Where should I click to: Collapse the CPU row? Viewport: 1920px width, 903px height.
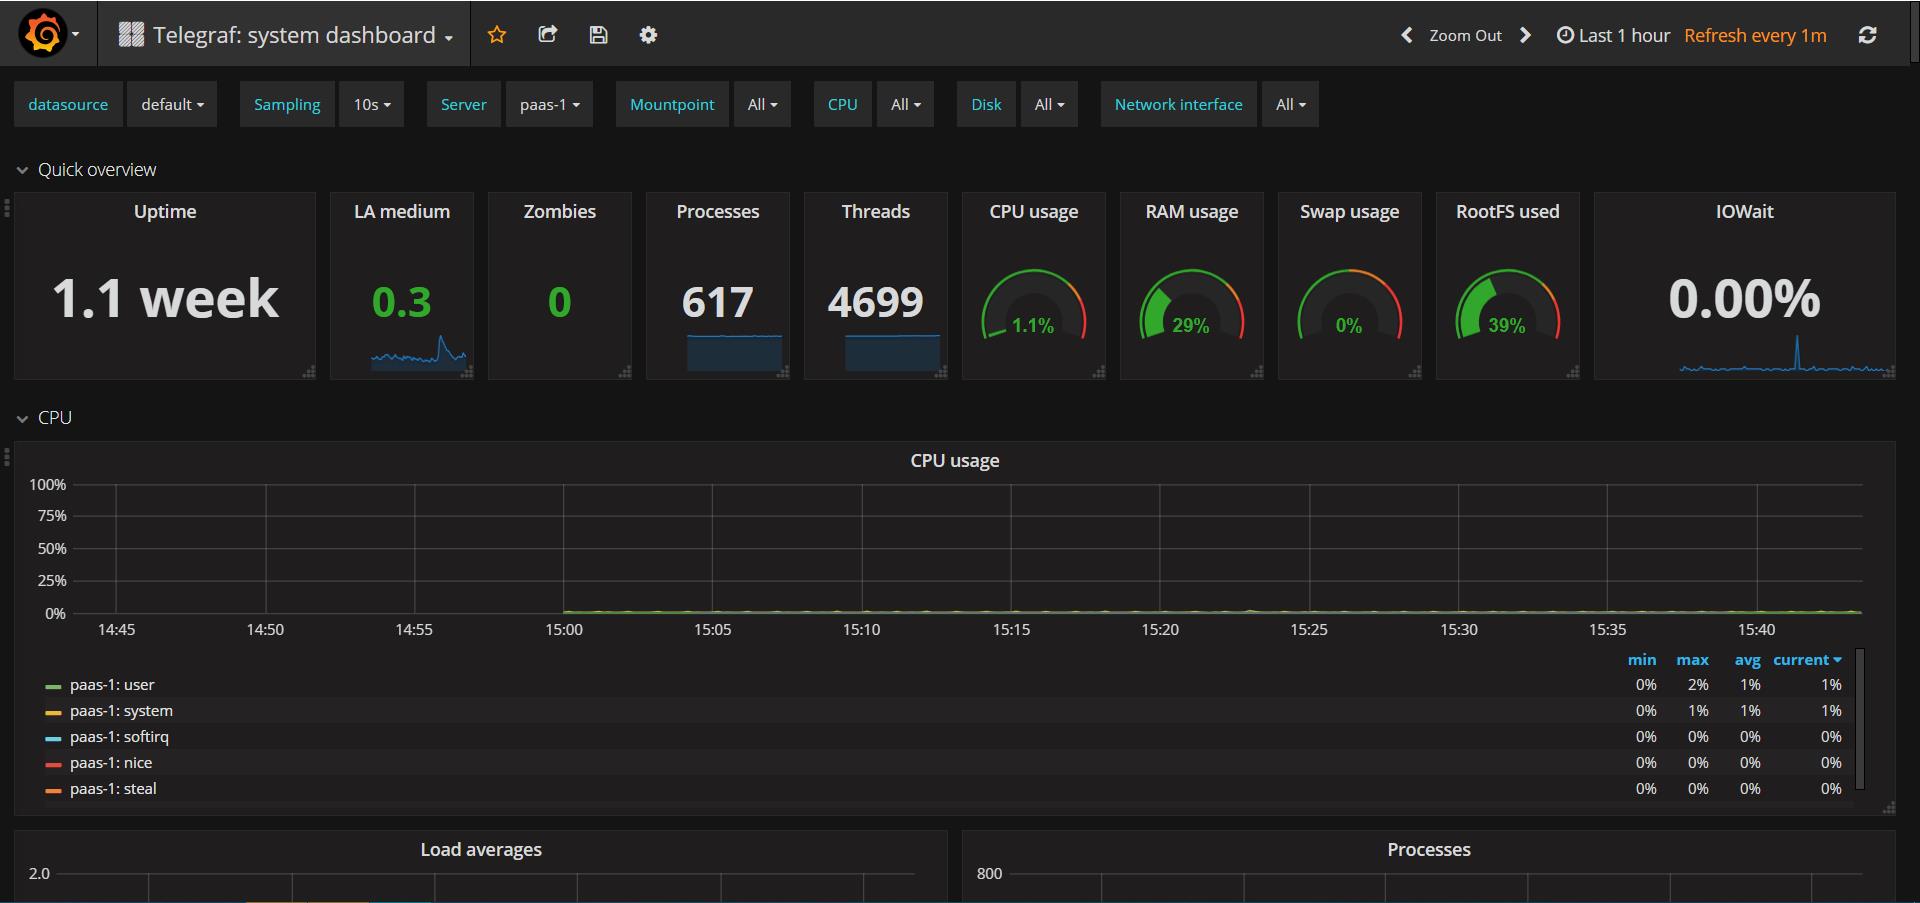[x=45, y=418]
